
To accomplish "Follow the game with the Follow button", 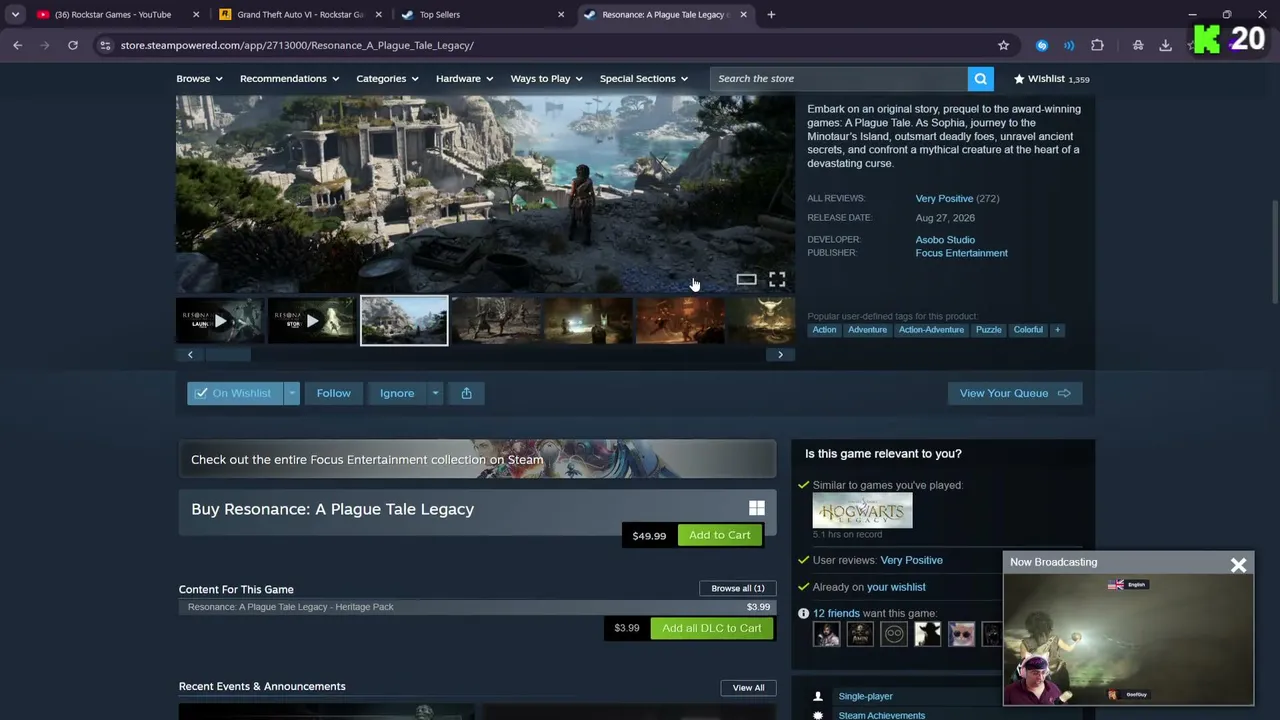I will point(334,393).
